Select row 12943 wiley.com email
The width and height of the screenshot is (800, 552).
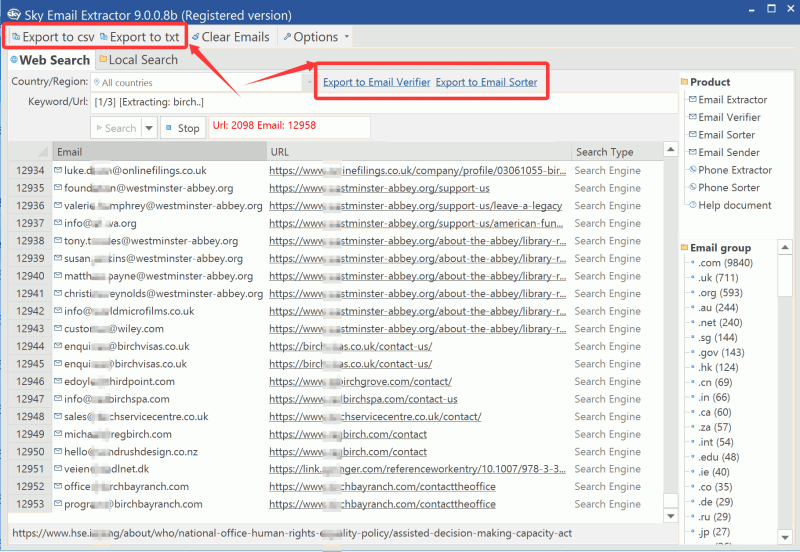pyautogui.click(x=114, y=329)
